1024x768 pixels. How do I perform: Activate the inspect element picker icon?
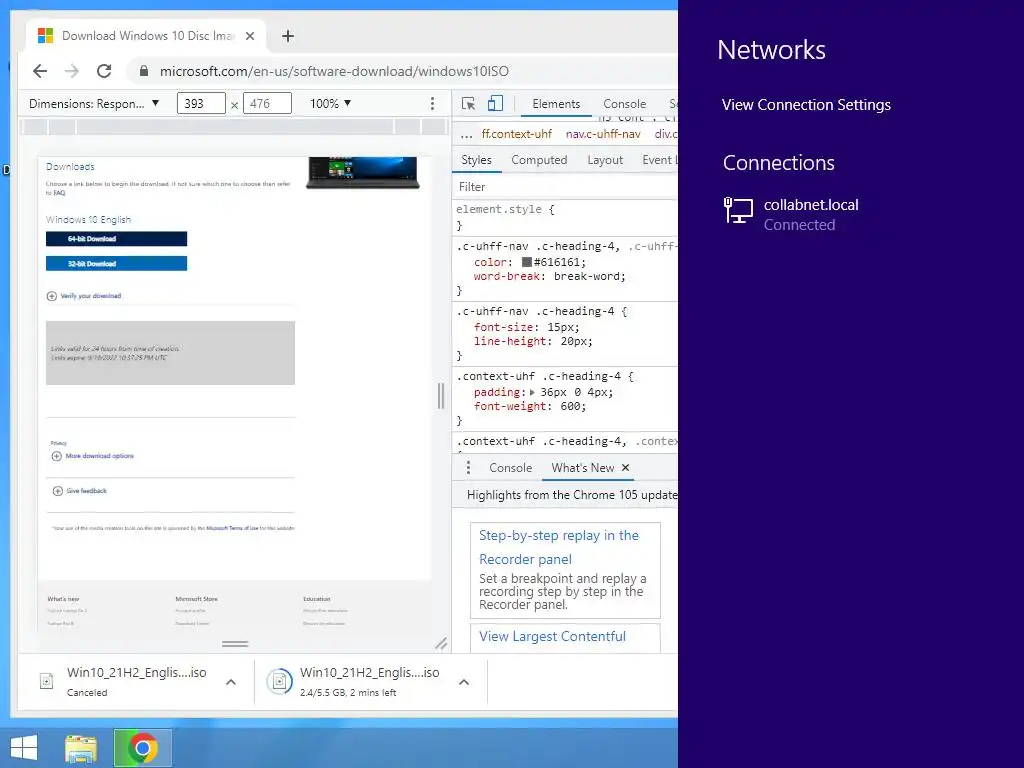pyautogui.click(x=468, y=103)
